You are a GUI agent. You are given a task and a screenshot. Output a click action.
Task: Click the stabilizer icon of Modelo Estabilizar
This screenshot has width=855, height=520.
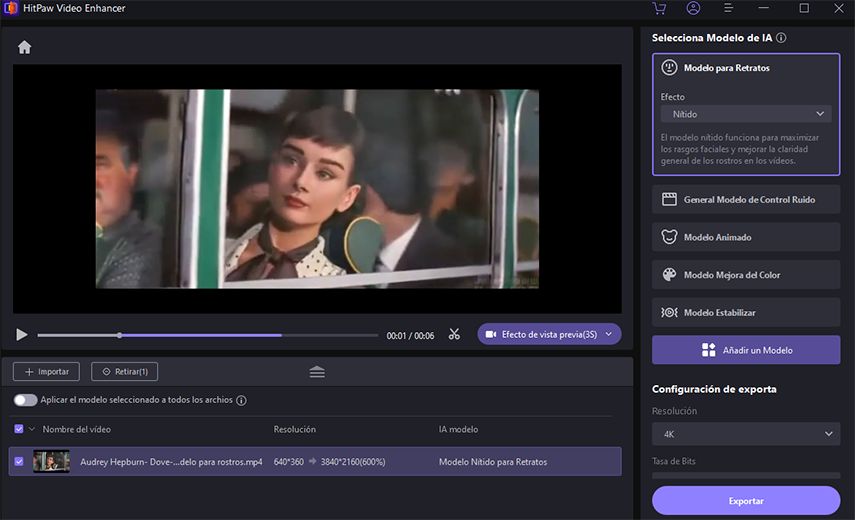(669, 312)
